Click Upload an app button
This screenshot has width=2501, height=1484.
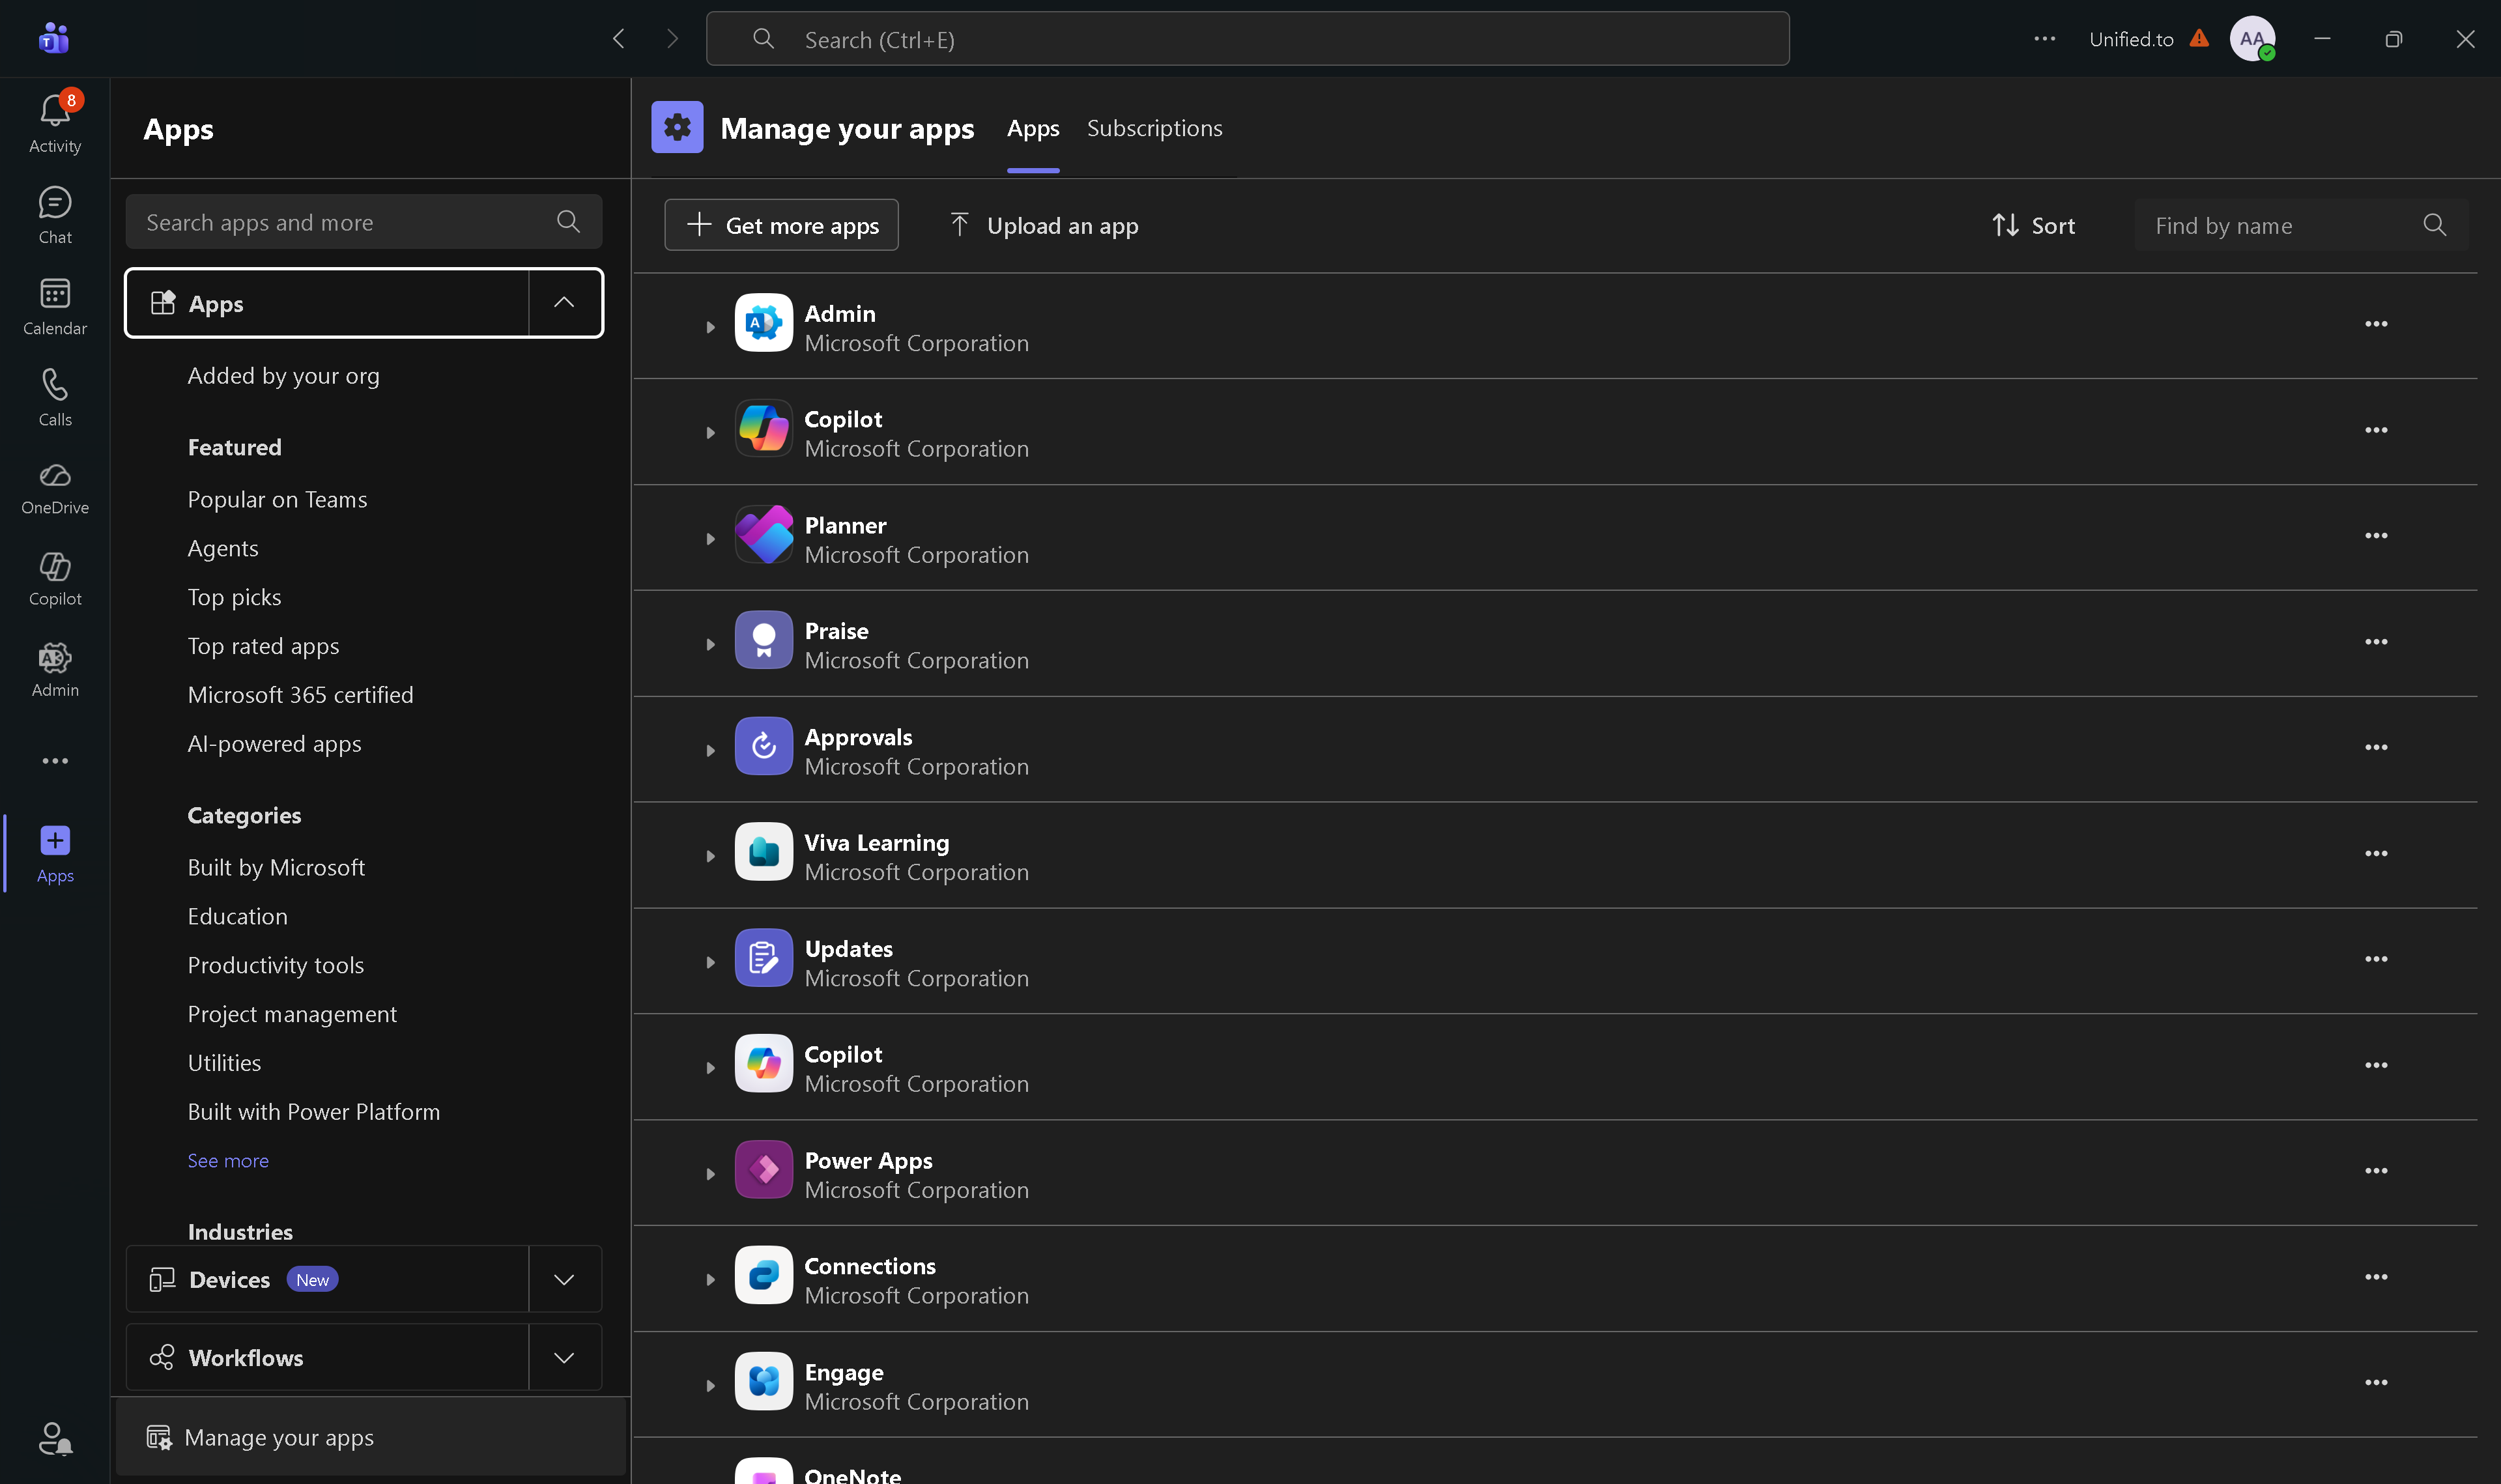1043,226
